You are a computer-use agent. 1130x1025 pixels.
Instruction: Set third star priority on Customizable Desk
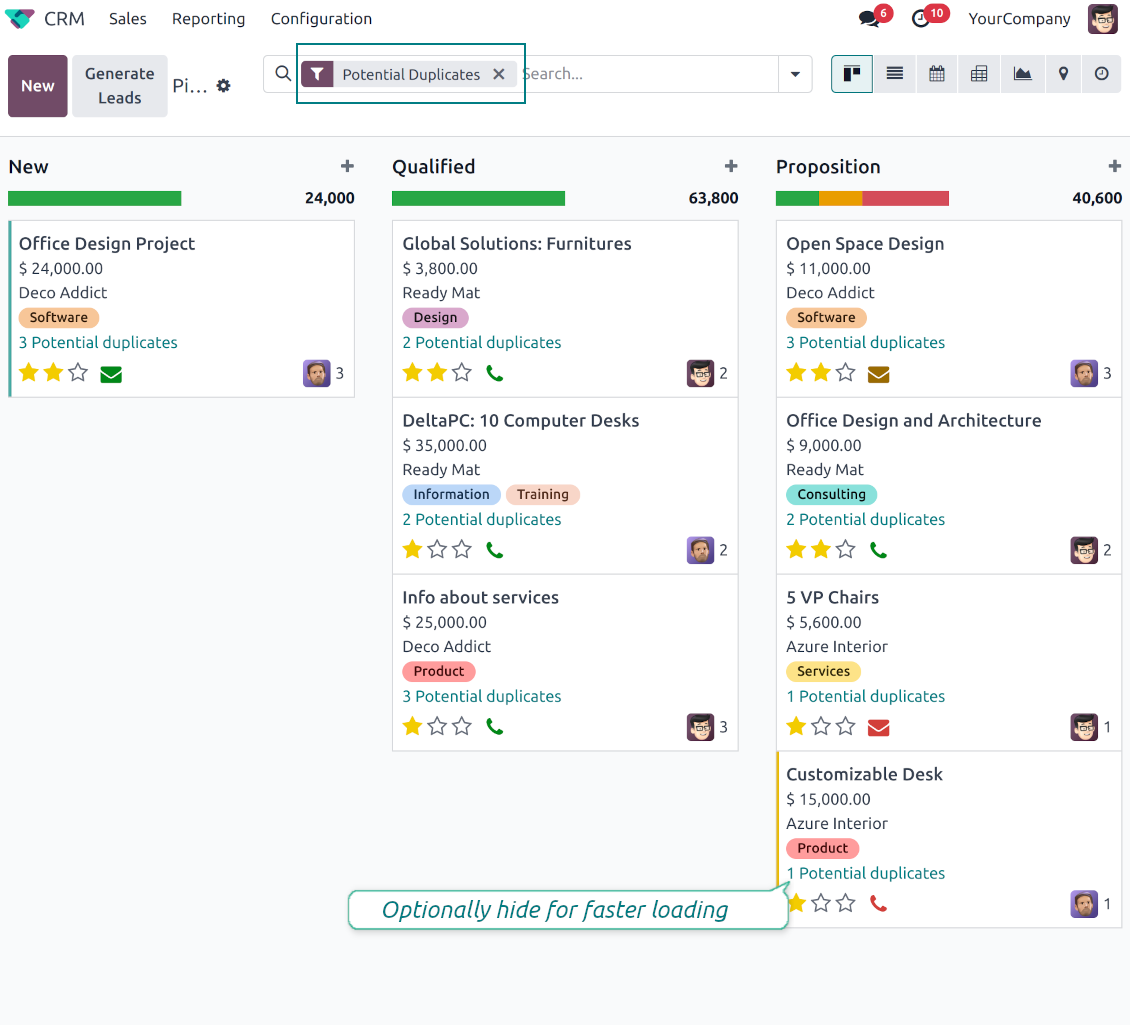coord(846,904)
